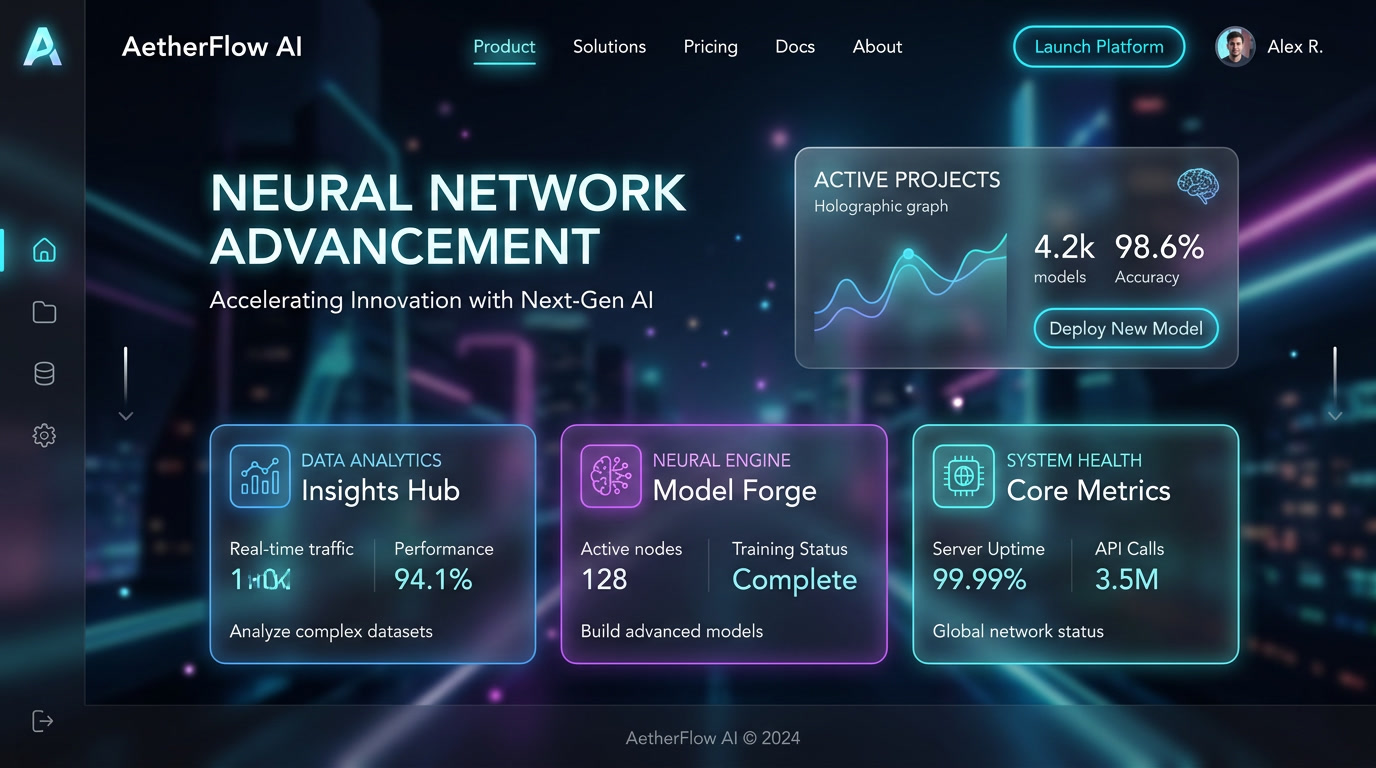Open the Projects folder icon in the sidebar
1376x768 pixels.
44,311
